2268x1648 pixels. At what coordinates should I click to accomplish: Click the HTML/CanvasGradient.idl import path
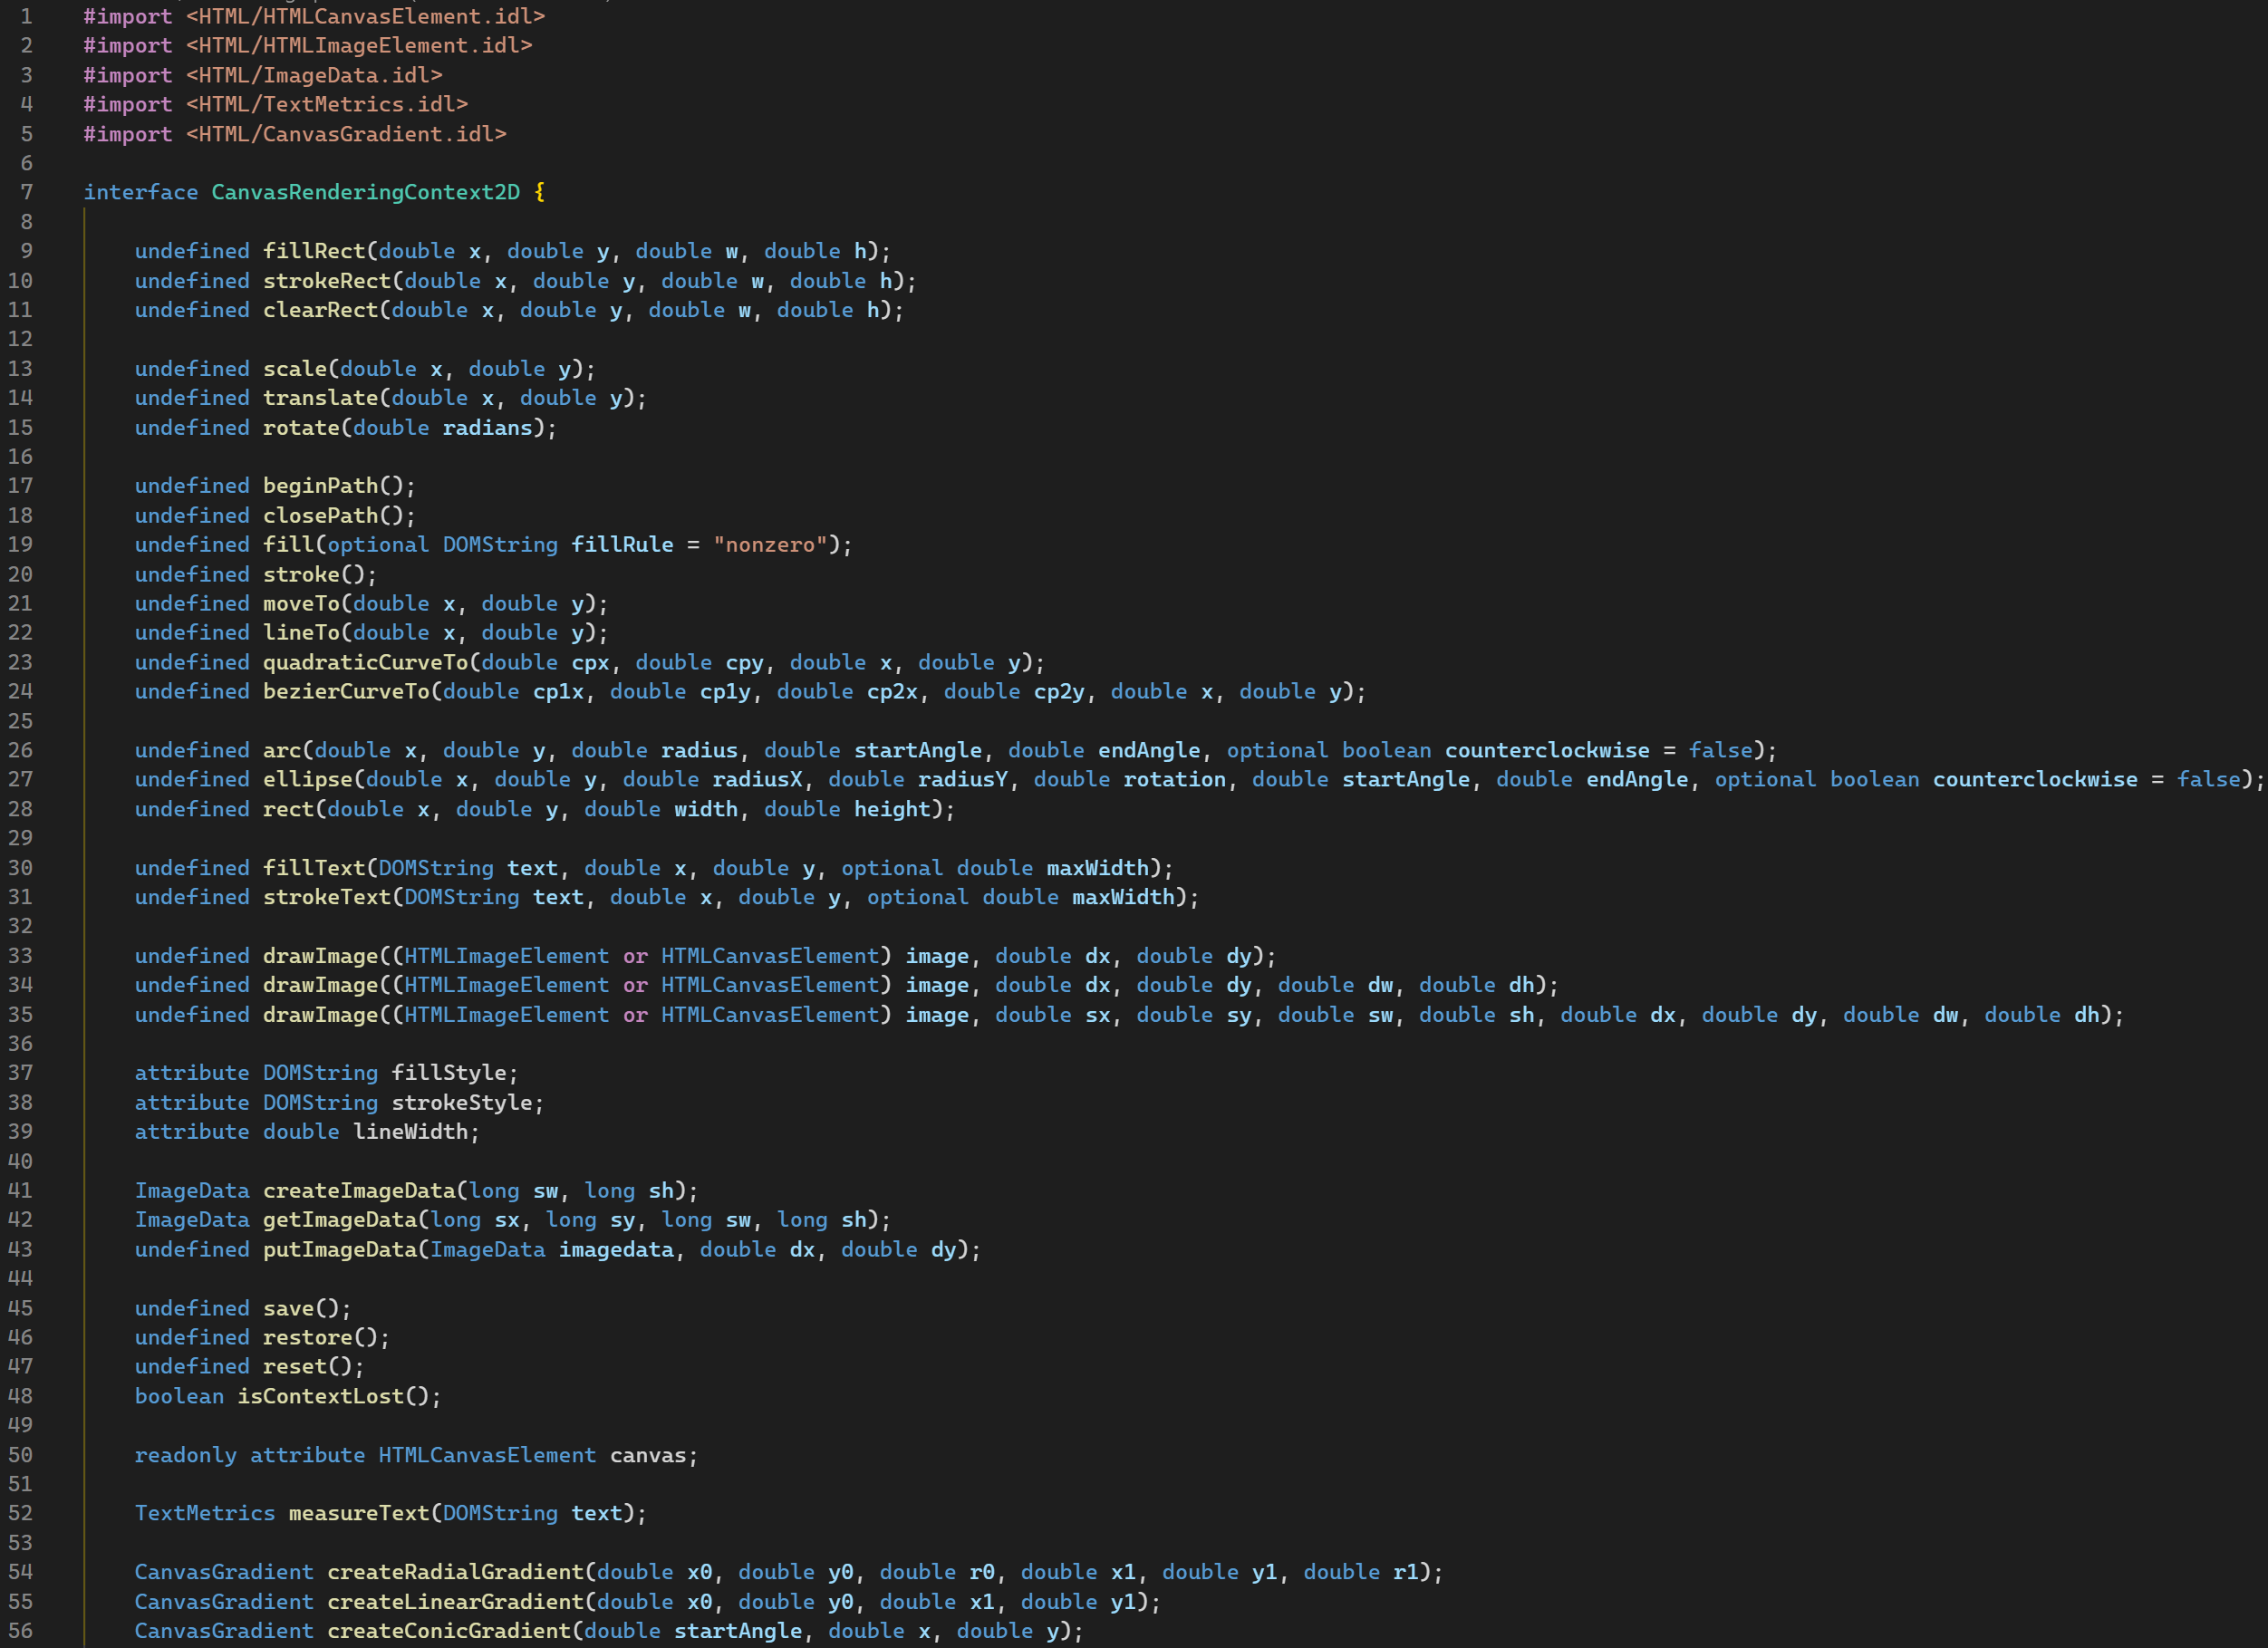(346, 134)
